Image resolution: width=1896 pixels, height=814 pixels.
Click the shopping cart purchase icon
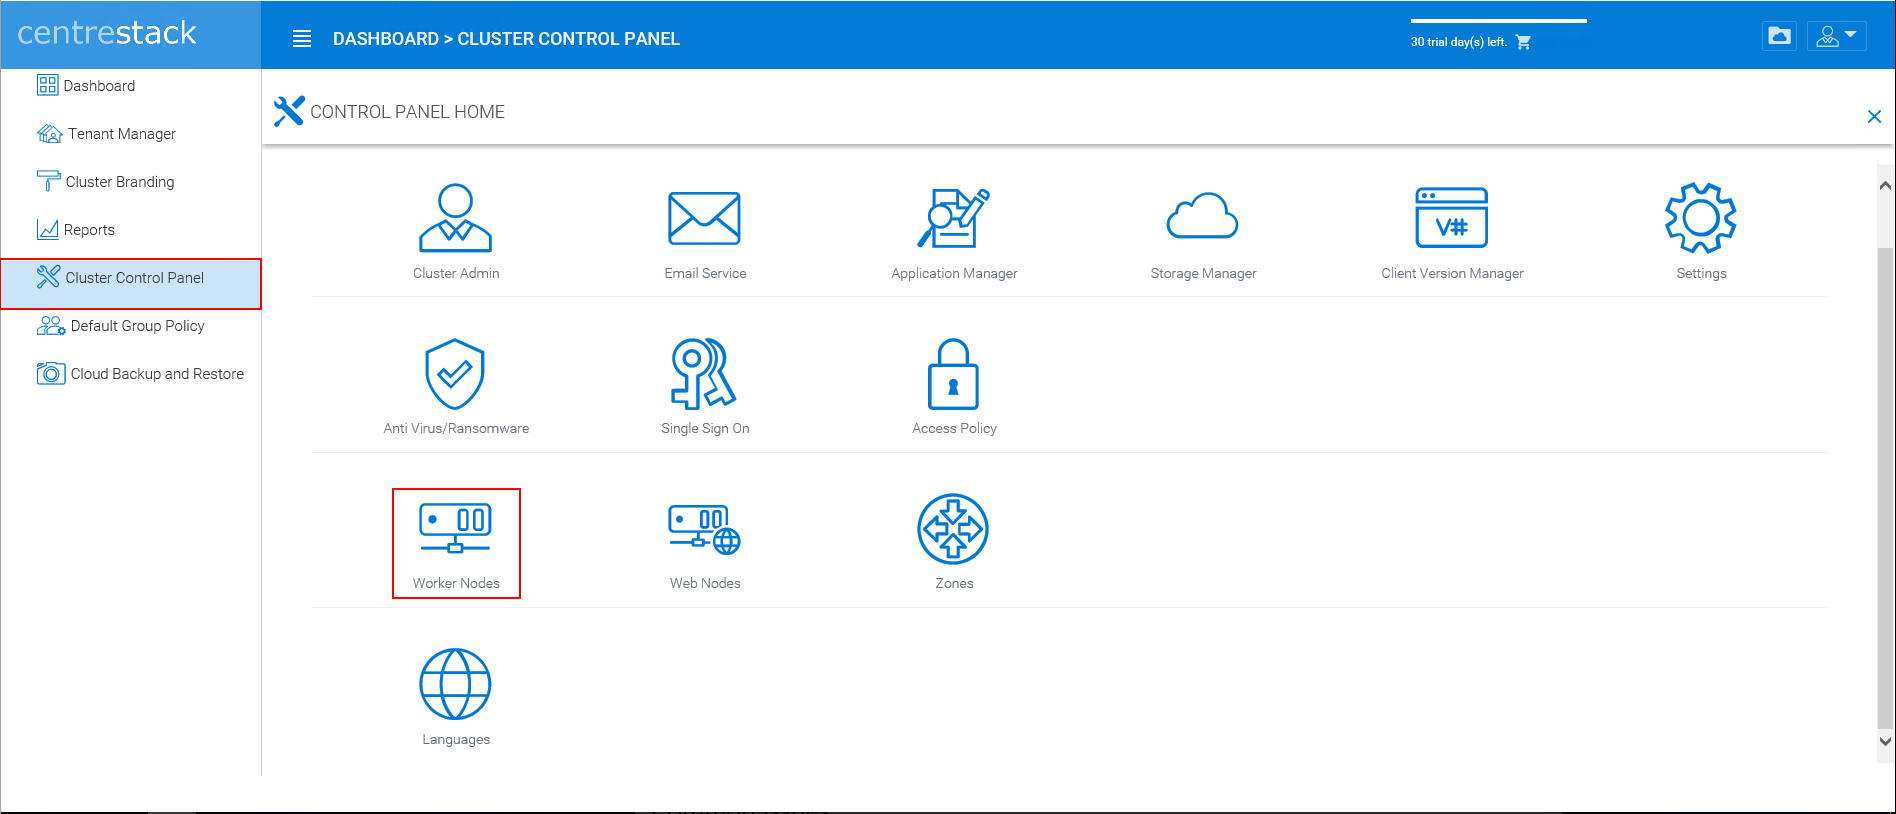[1524, 42]
